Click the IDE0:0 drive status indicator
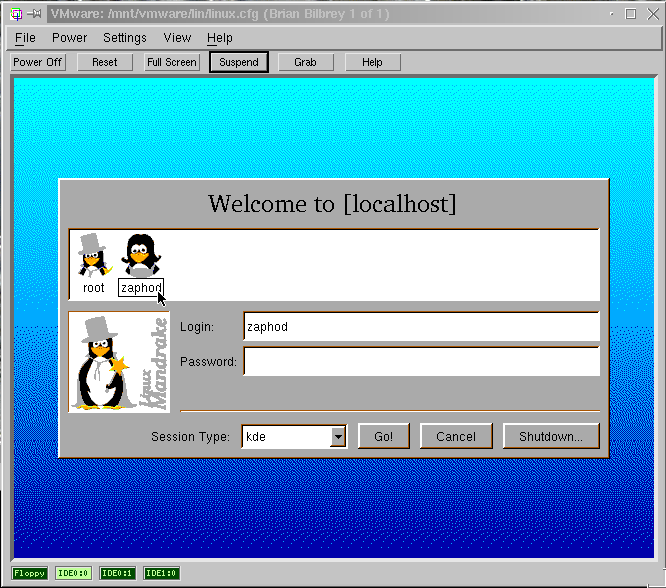Screen dimensions: 666x588 click(74, 573)
